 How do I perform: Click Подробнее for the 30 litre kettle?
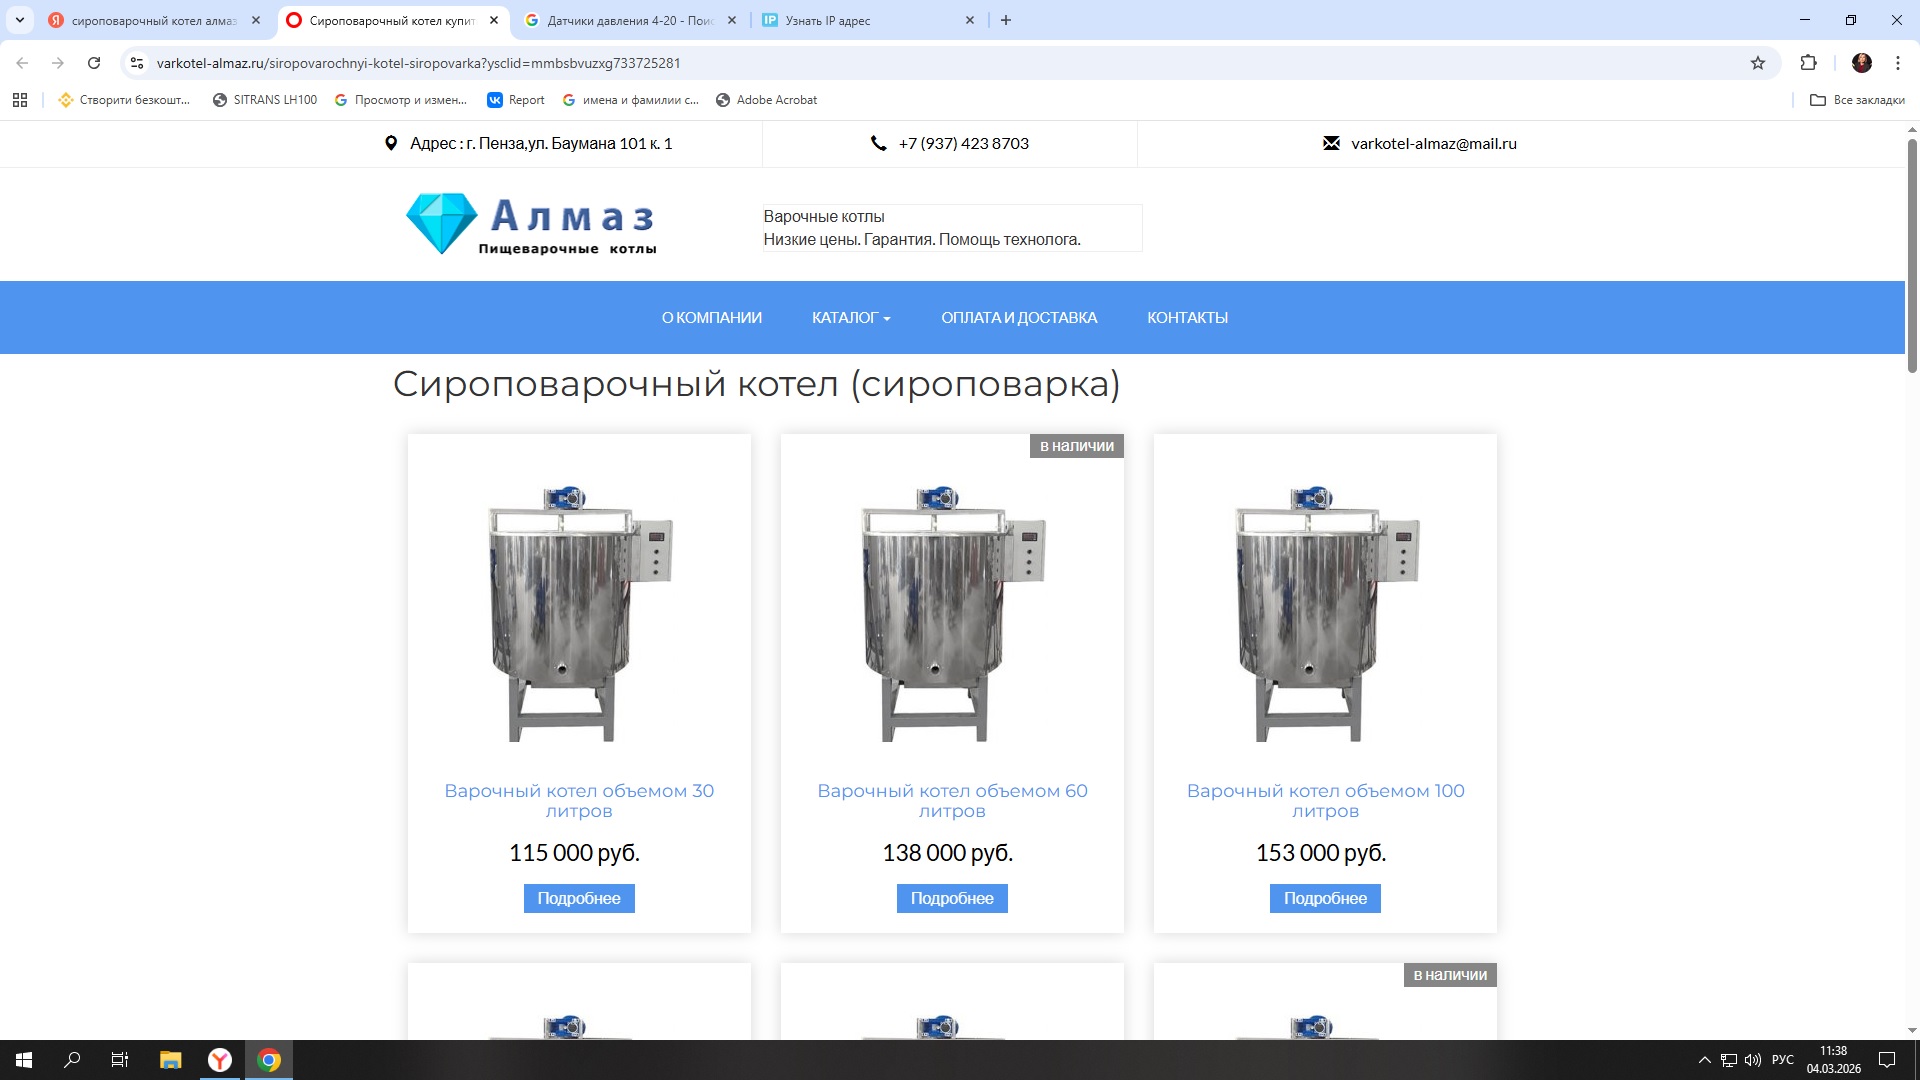coord(579,898)
